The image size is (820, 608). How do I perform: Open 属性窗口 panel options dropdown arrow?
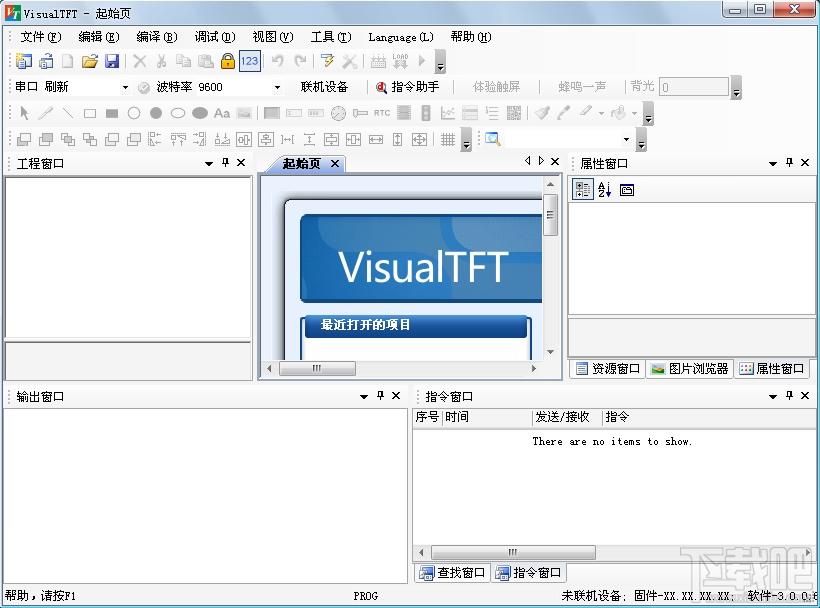click(772, 164)
